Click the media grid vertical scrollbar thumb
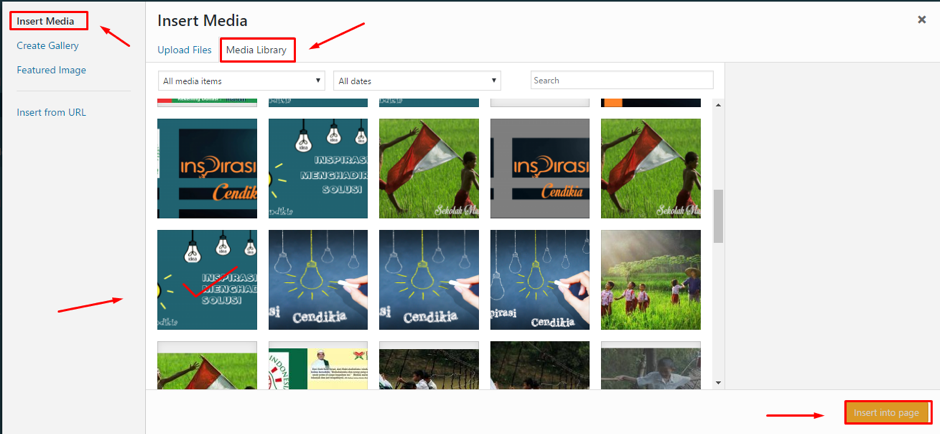The width and height of the screenshot is (940, 434). [x=719, y=216]
